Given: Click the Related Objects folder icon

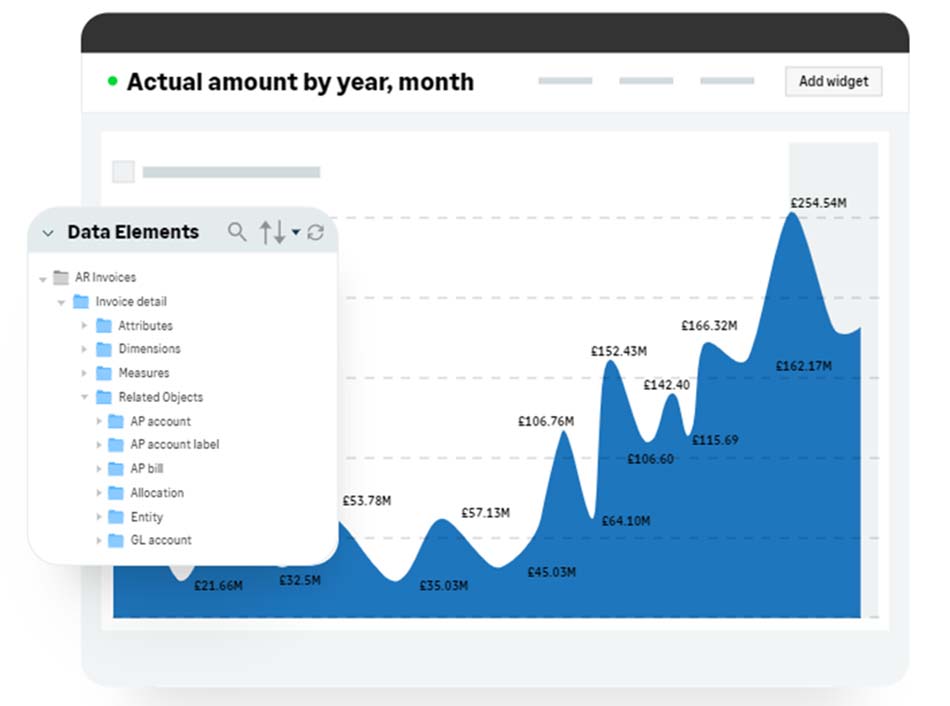Looking at the screenshot, I should coord(104,397).
